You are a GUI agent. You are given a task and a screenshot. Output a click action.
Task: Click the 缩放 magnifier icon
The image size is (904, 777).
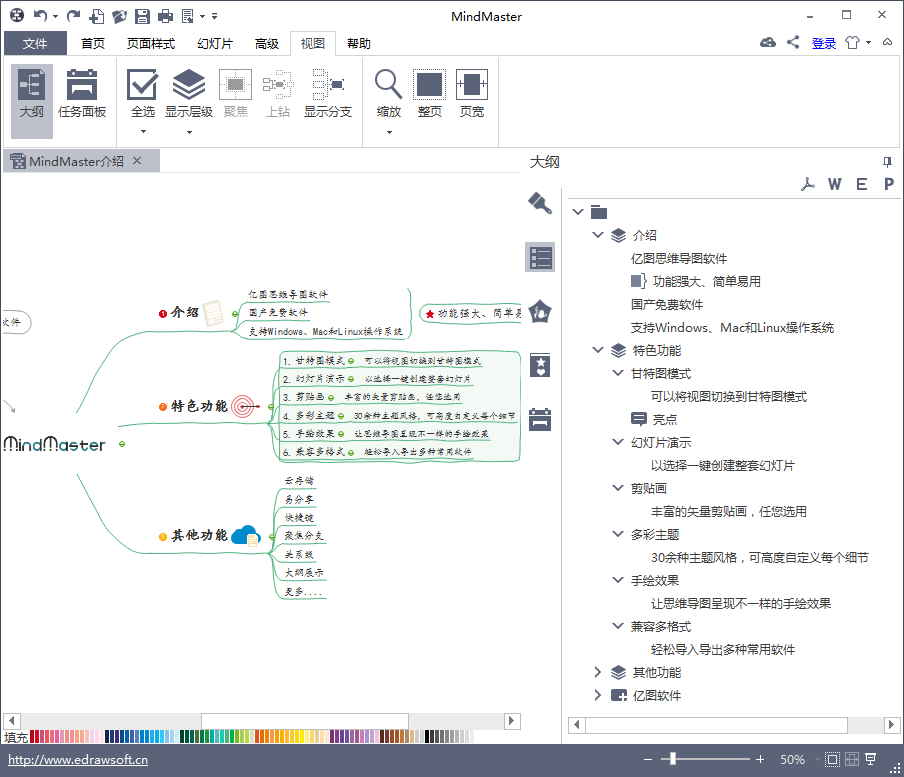[389, 85]
